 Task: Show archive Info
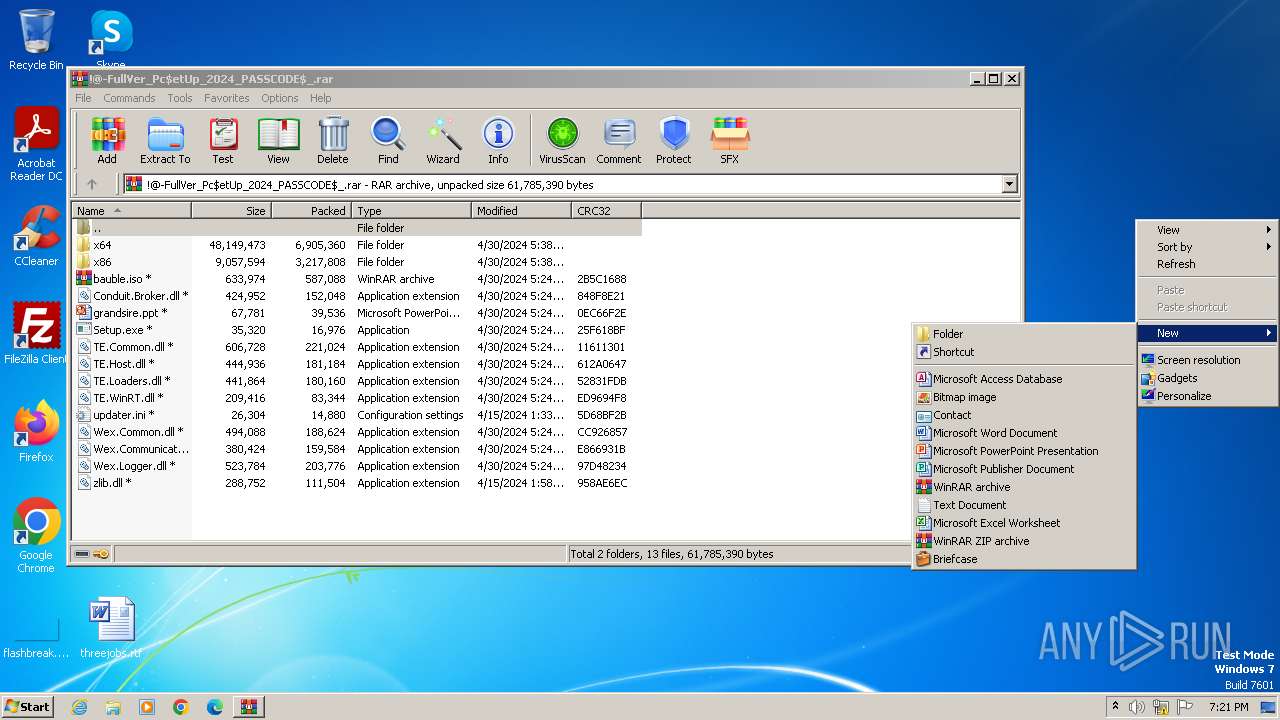click(x=498, y=141)
